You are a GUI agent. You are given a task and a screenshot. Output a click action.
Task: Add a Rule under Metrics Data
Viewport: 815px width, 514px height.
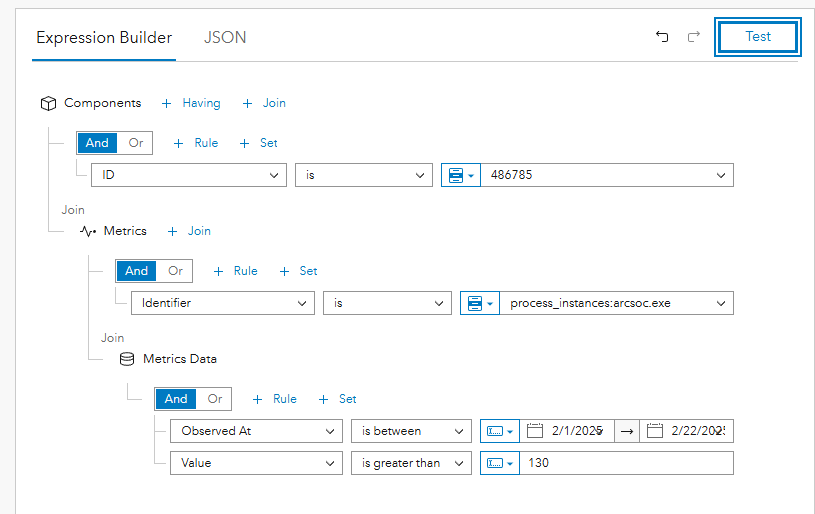[275, 399]
